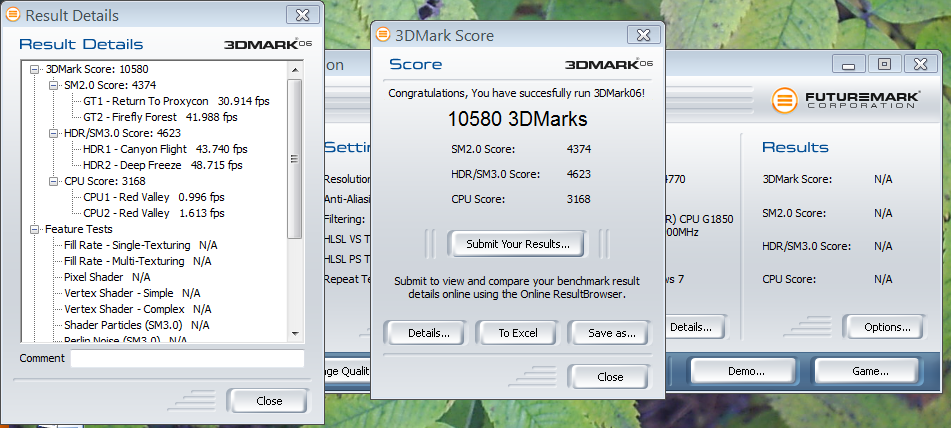
Task: Collapse the 3DMark Score tree node
Action: 35,70
